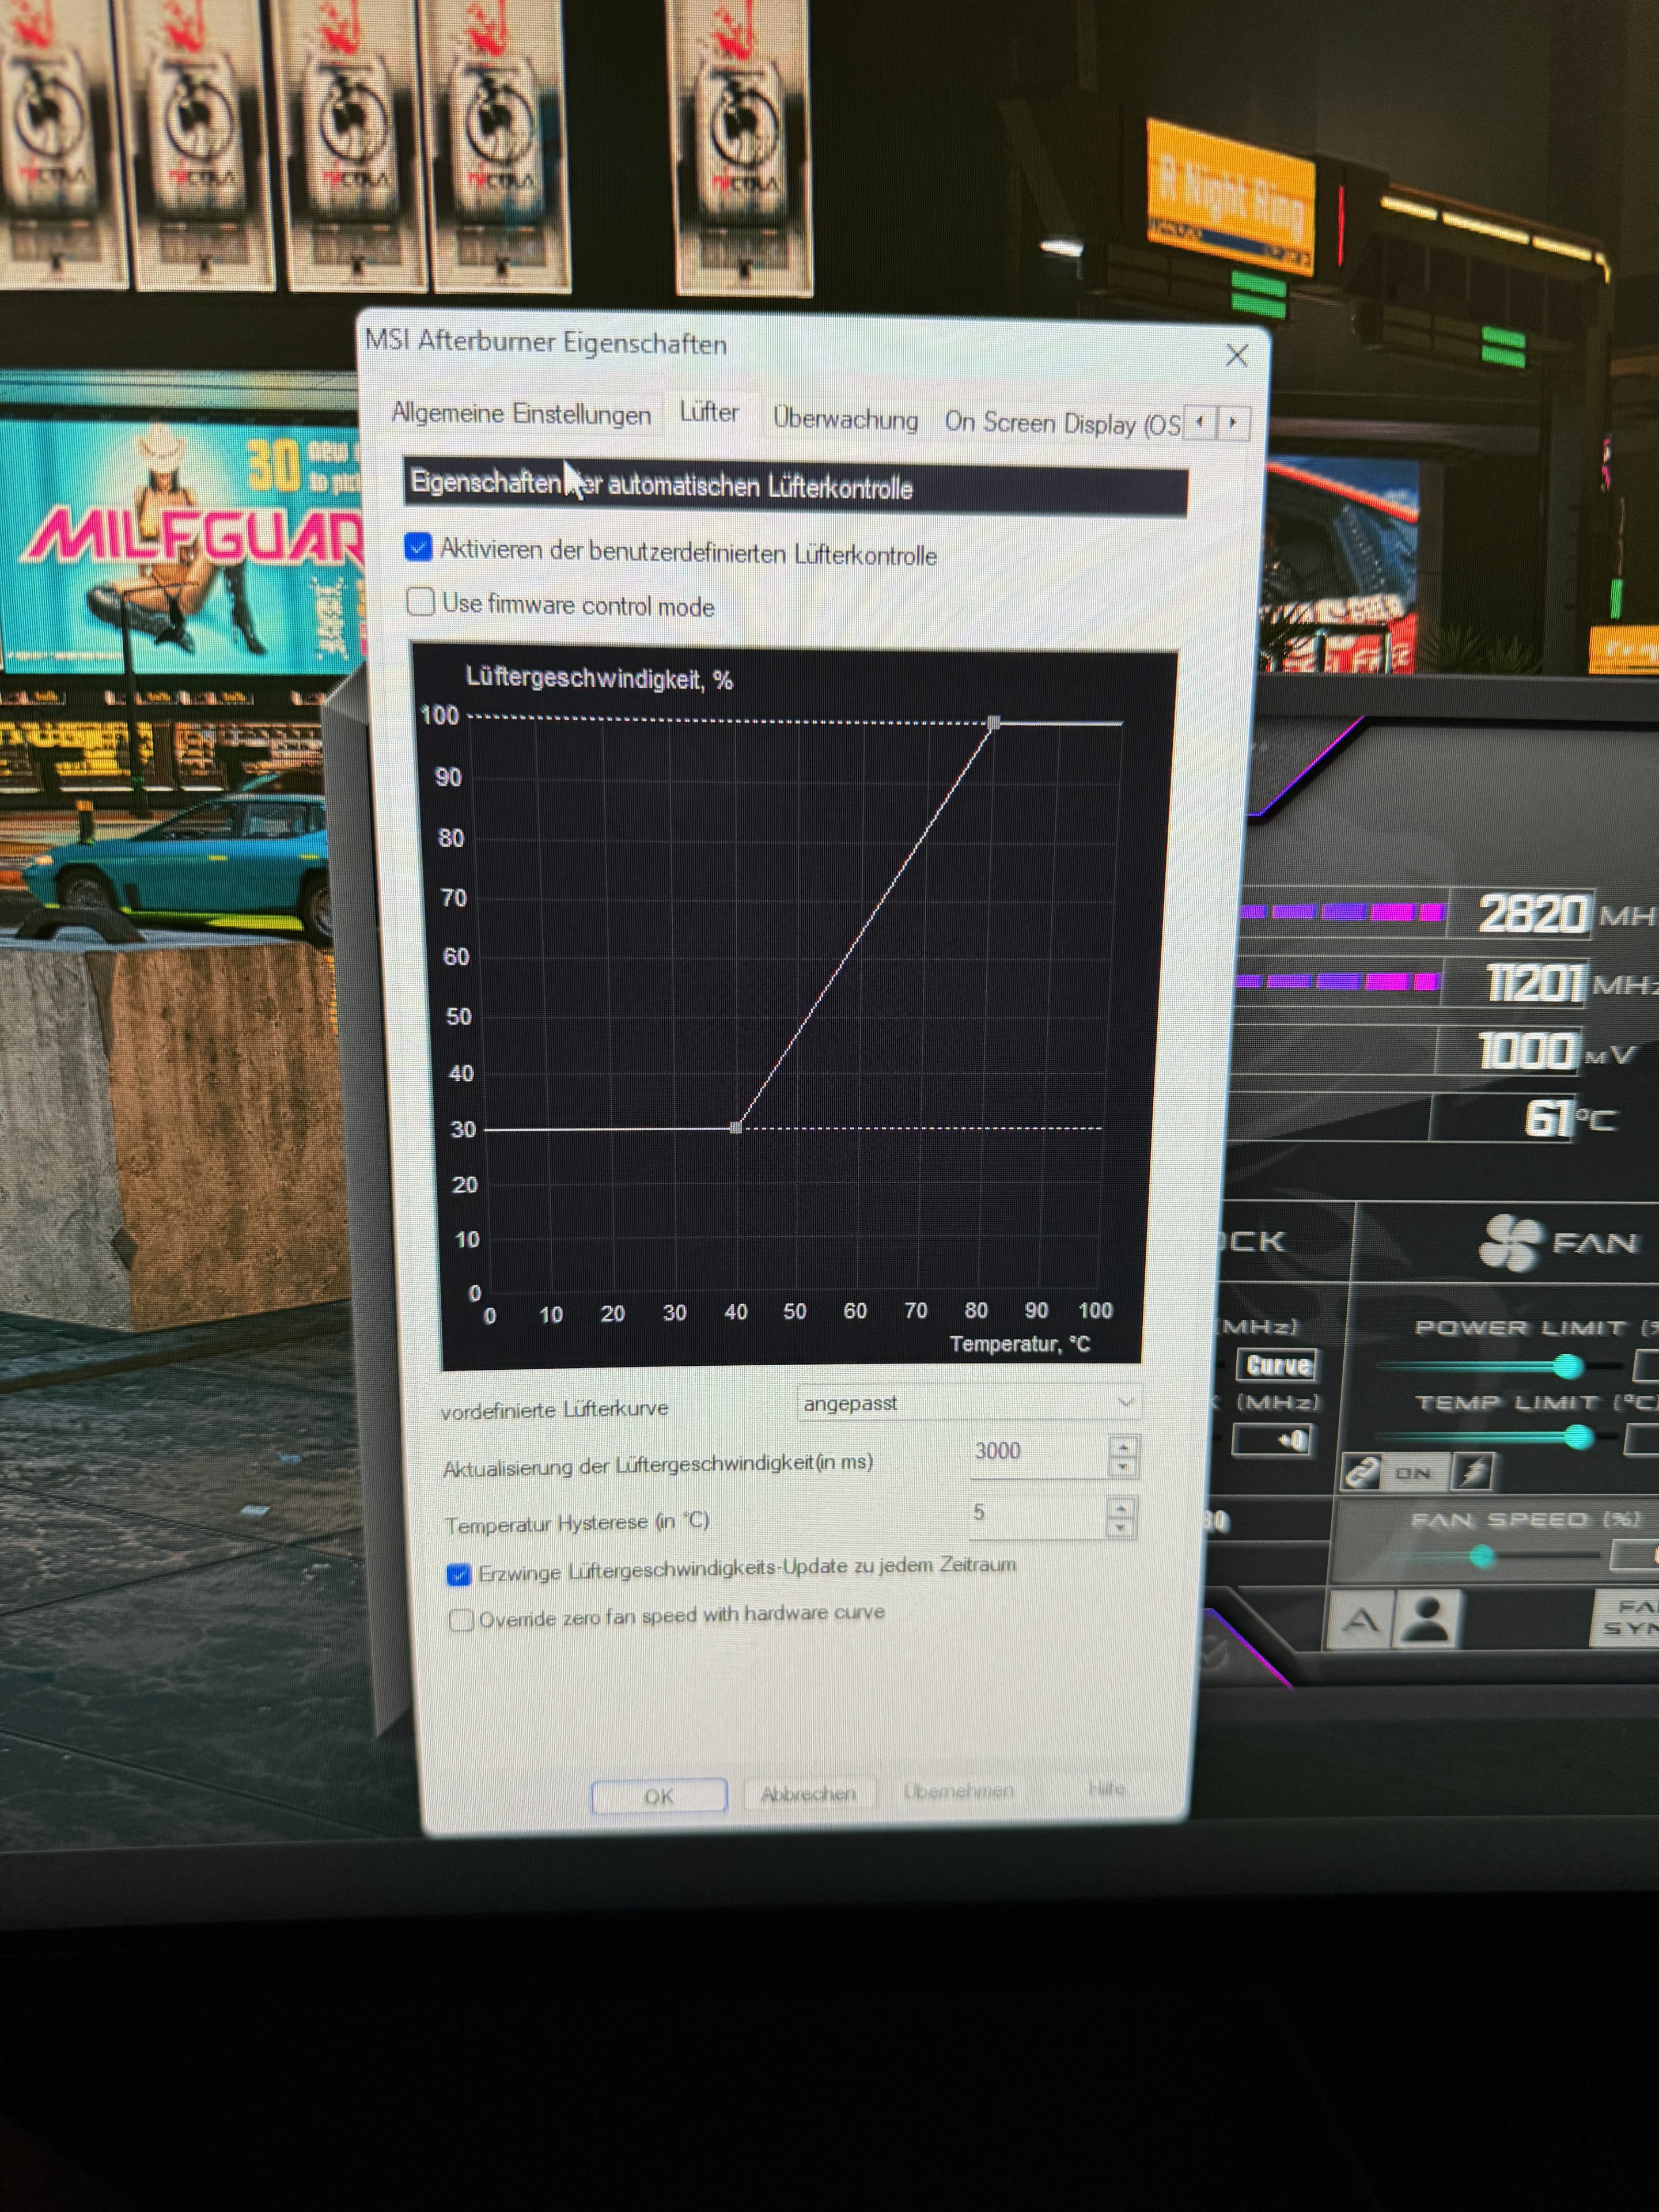Click the link icon for power/temp limits
Image resolution: width=1659 pixels, height=2212 pixels.
tap(1362, 1472)
